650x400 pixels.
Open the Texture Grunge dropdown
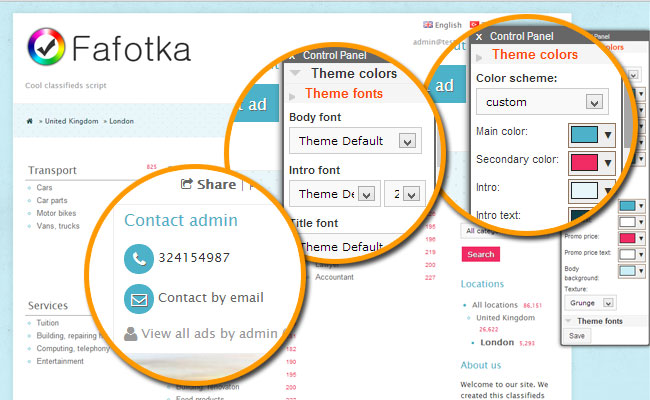[x=590, y=303]
